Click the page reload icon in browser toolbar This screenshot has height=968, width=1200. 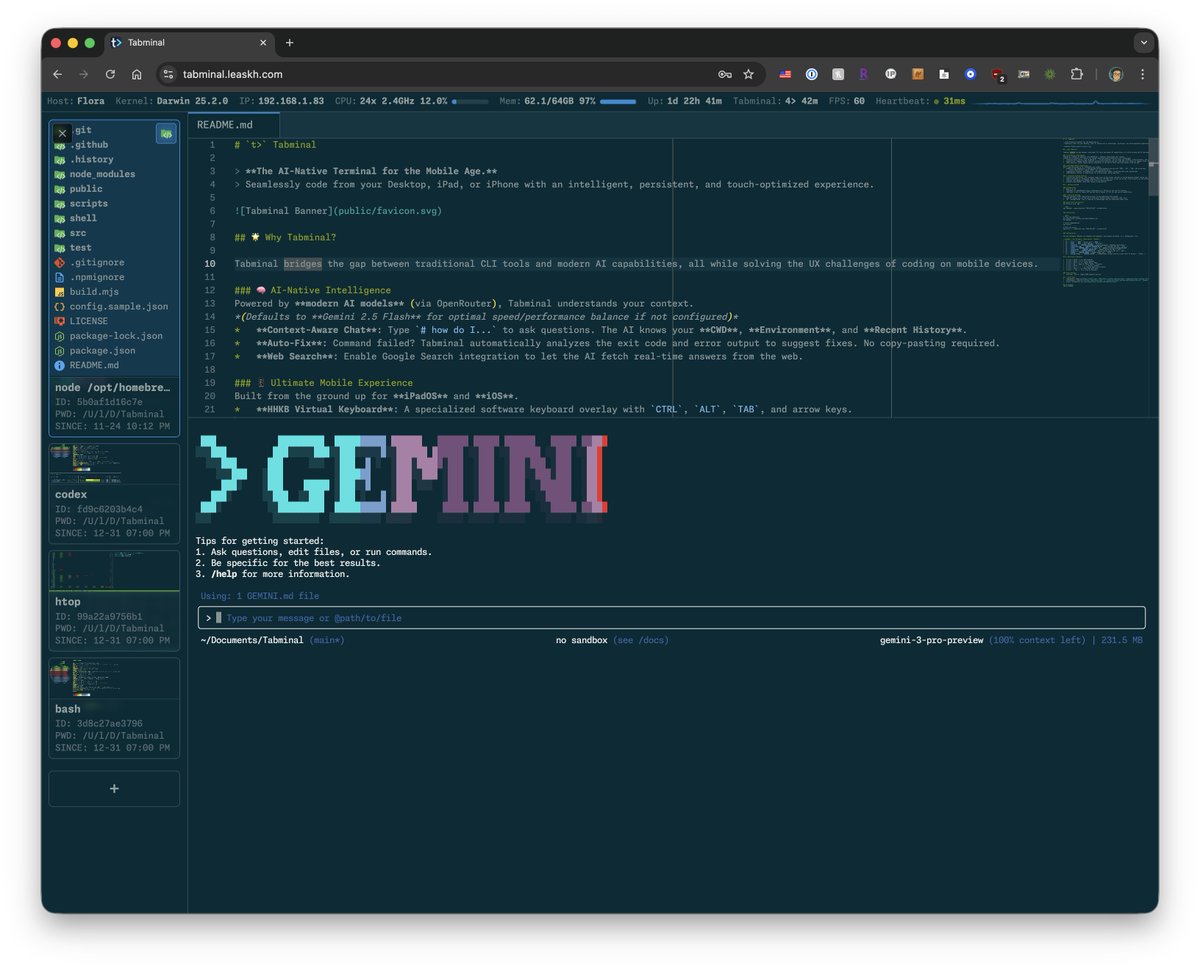[x=110, y=74]
